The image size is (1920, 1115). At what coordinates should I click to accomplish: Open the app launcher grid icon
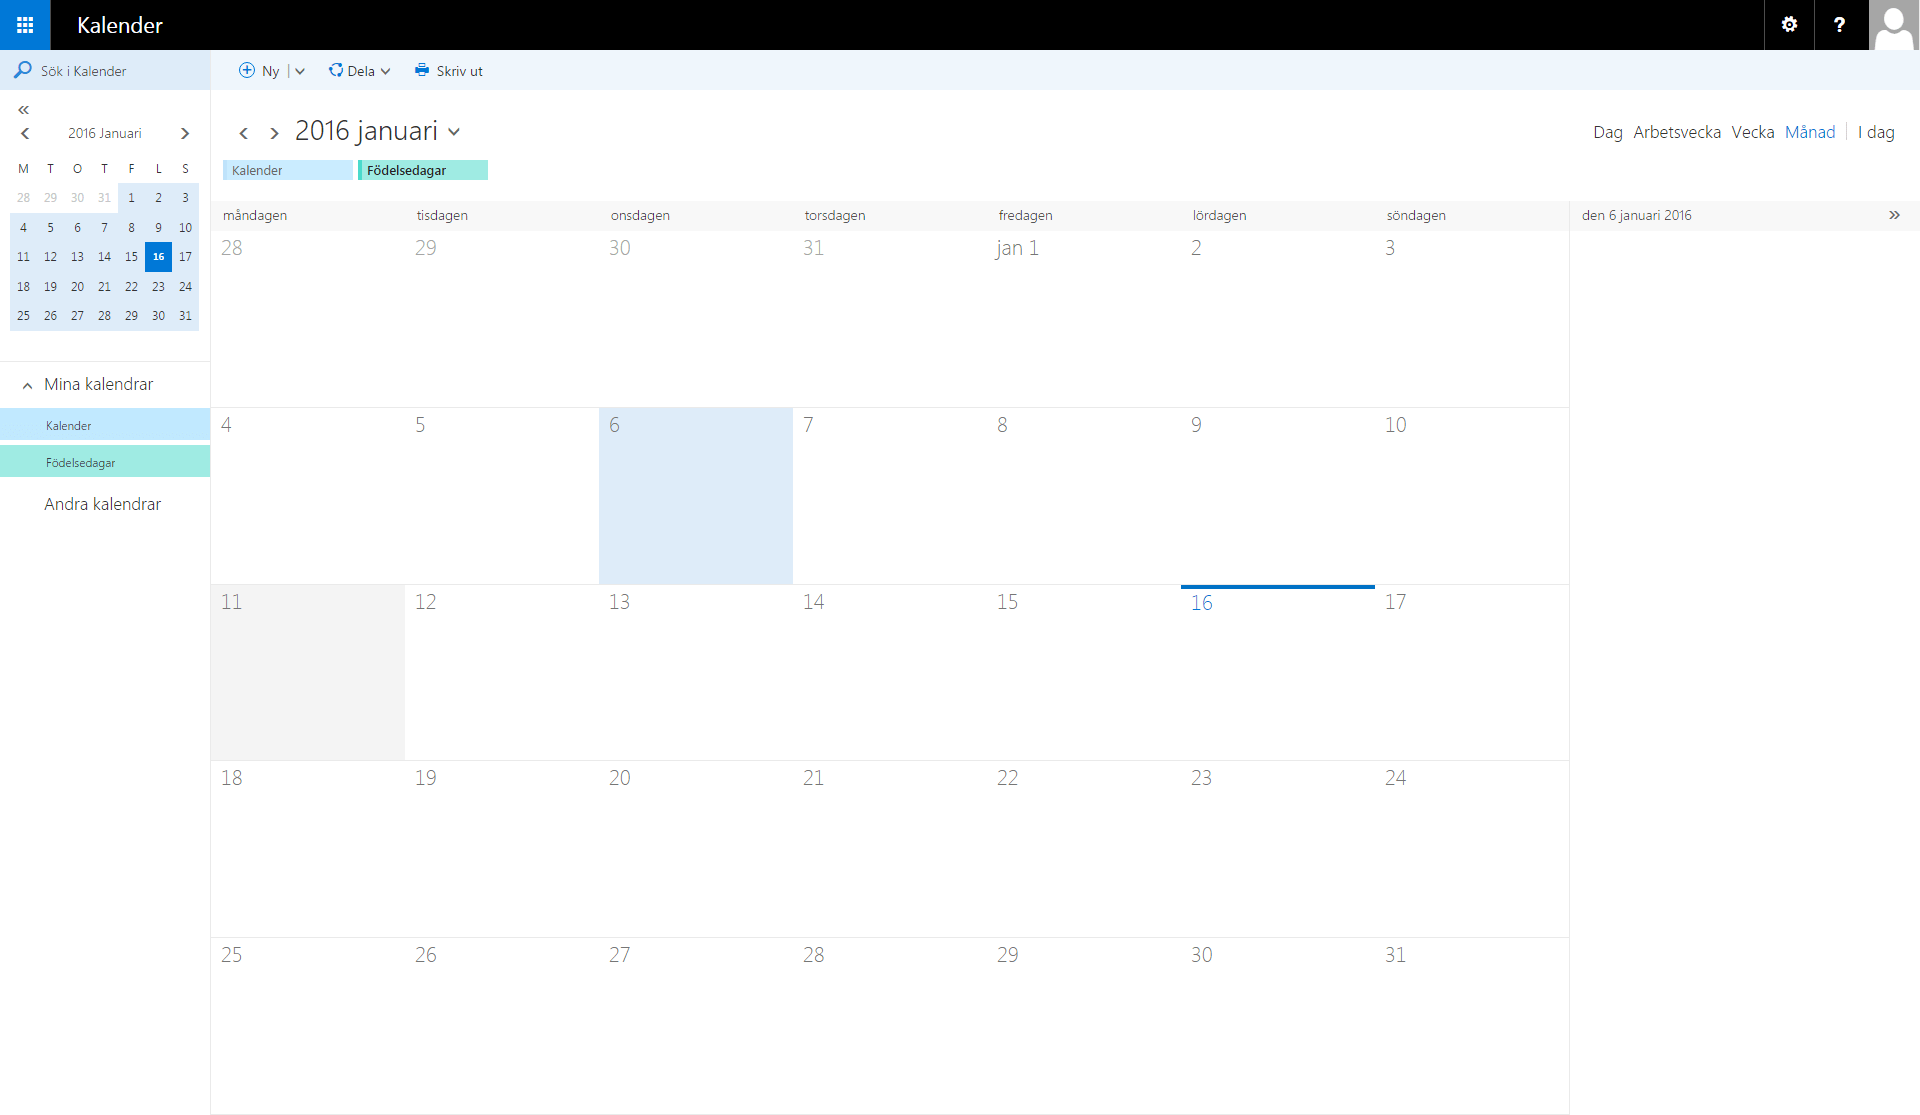tap(25, 25)
